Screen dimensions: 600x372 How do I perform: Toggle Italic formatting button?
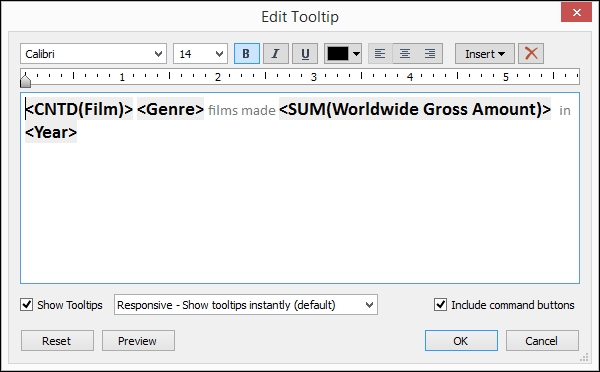coord(276,54)
